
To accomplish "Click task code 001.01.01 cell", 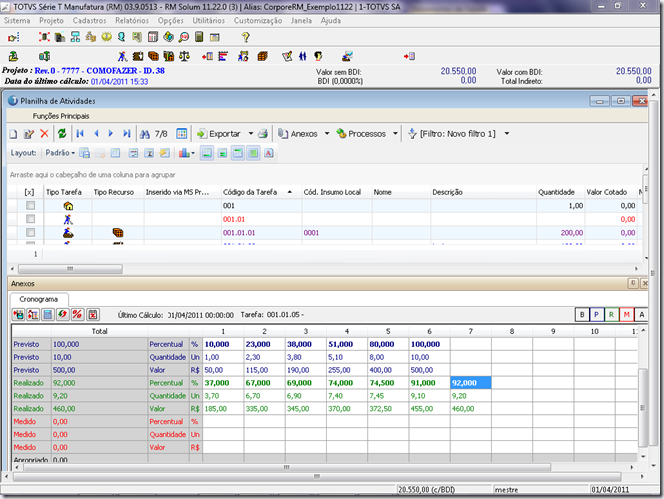I will pos(261,233).
